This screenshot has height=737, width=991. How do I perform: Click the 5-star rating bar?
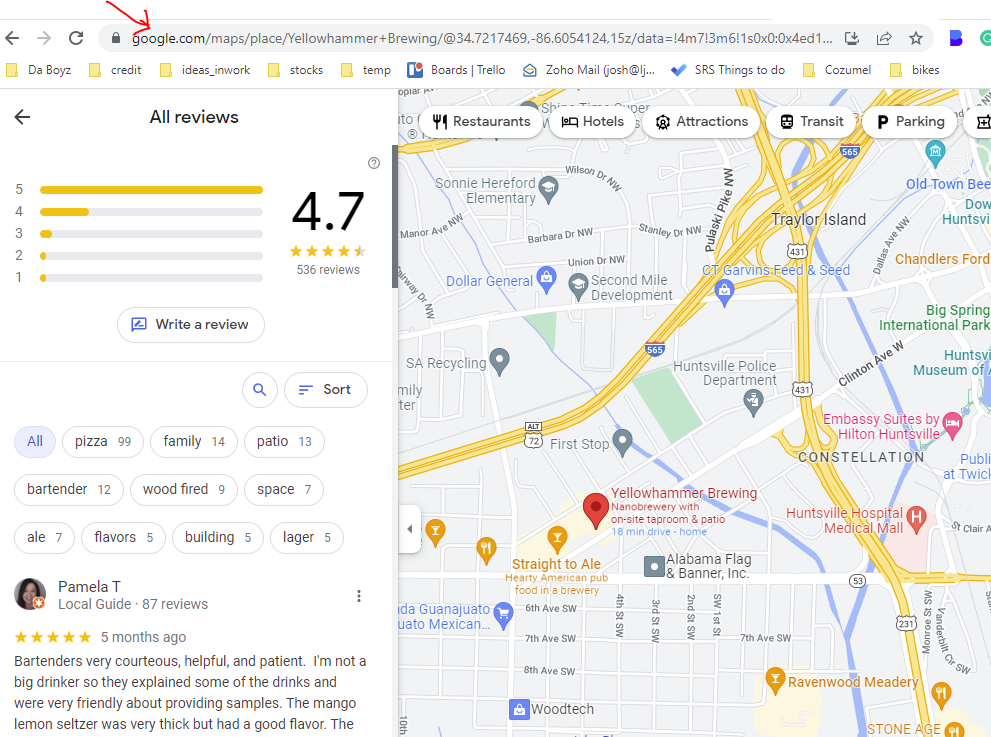pyautogui.click(x=151, y=190)
